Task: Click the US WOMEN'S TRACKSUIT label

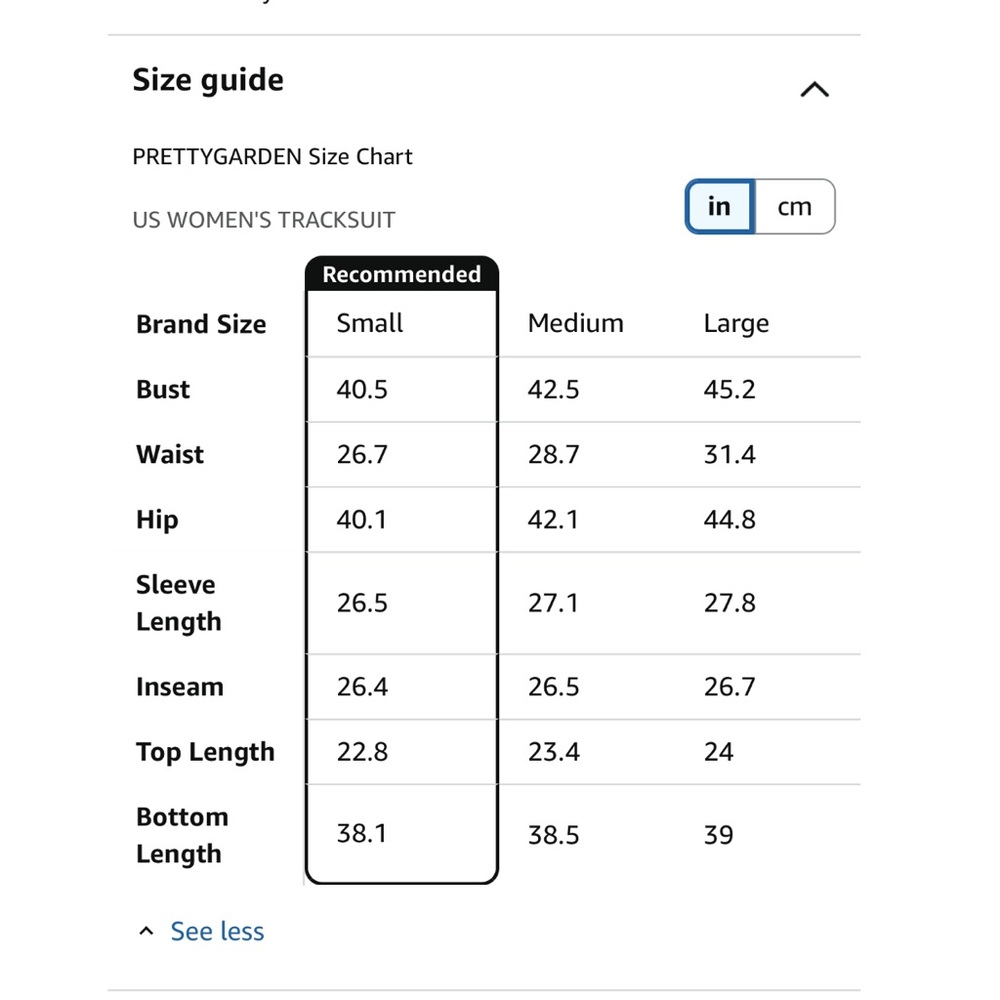Action: (264, 220)
